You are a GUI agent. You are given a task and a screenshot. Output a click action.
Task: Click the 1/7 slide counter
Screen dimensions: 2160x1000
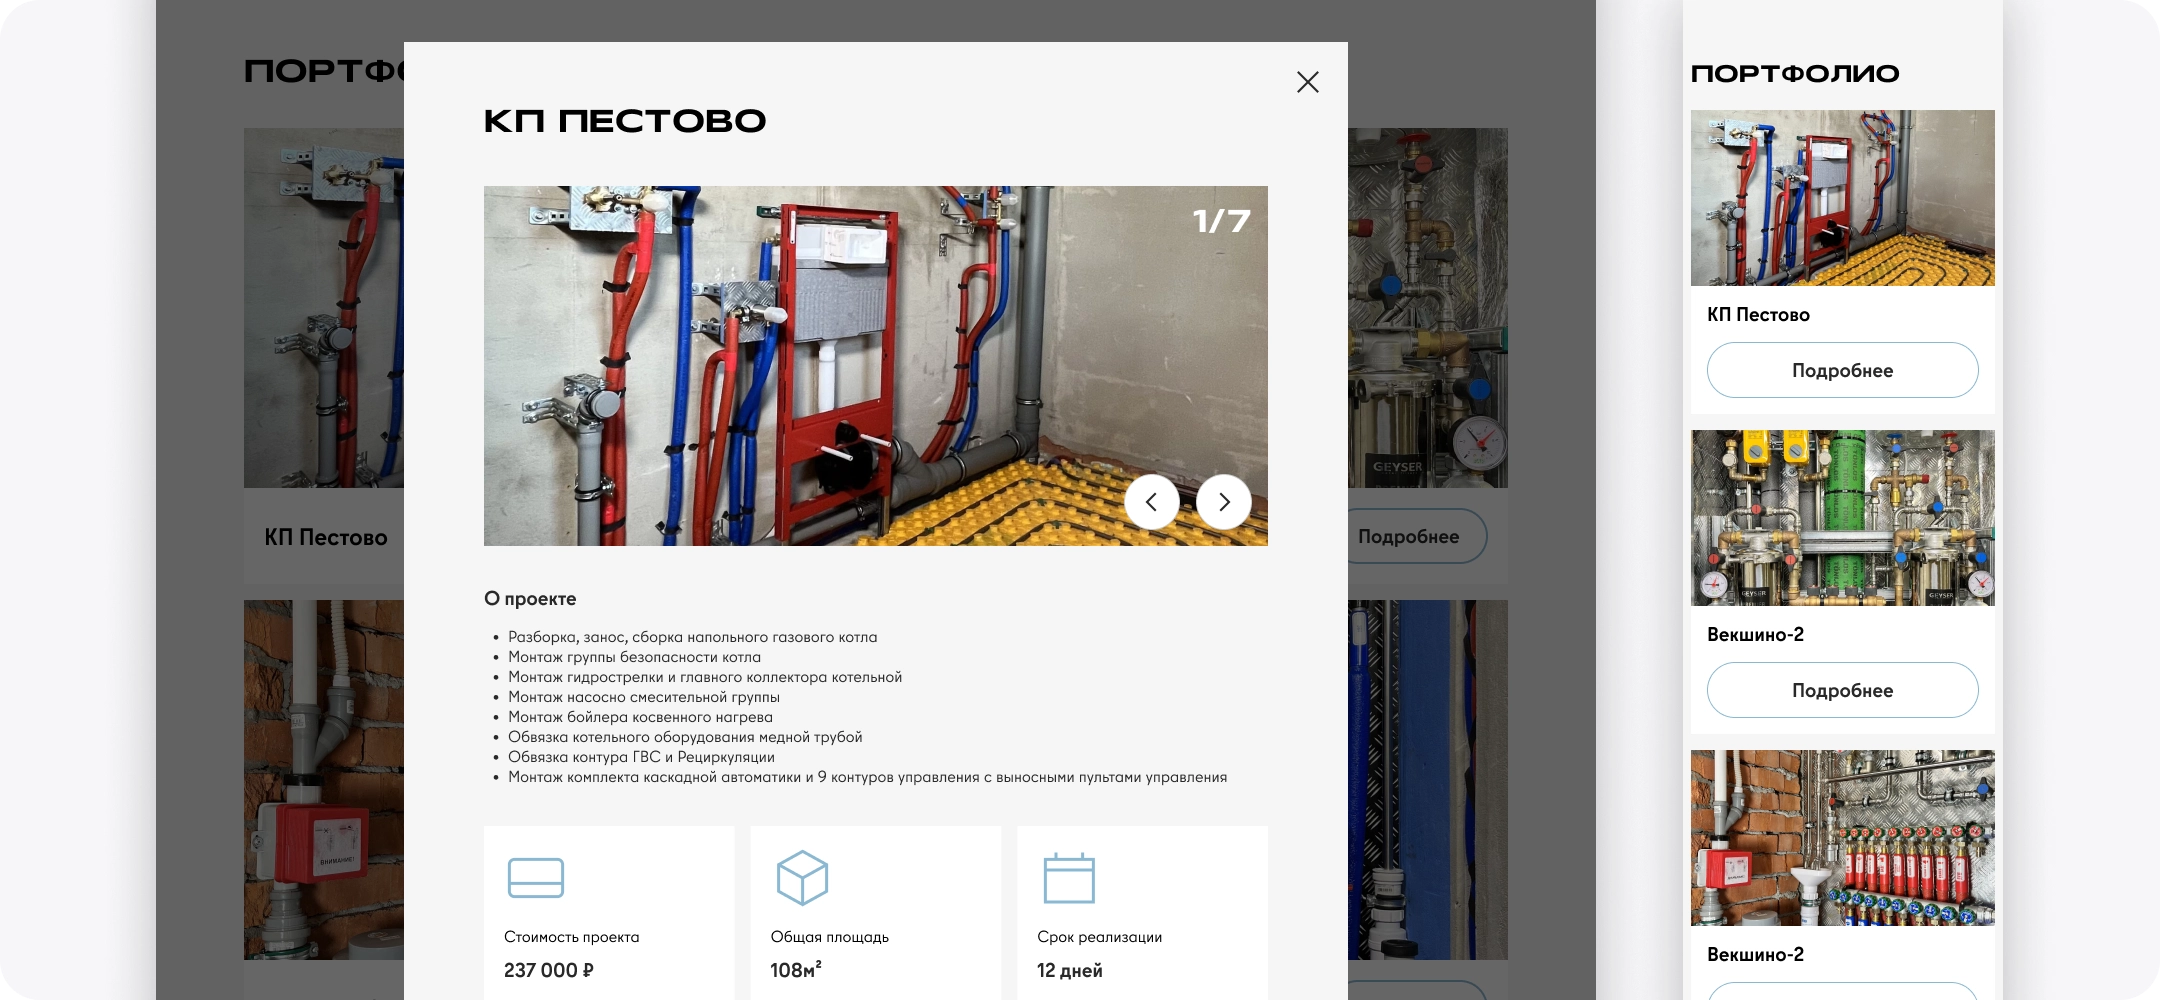click(x=1221, y=221)
